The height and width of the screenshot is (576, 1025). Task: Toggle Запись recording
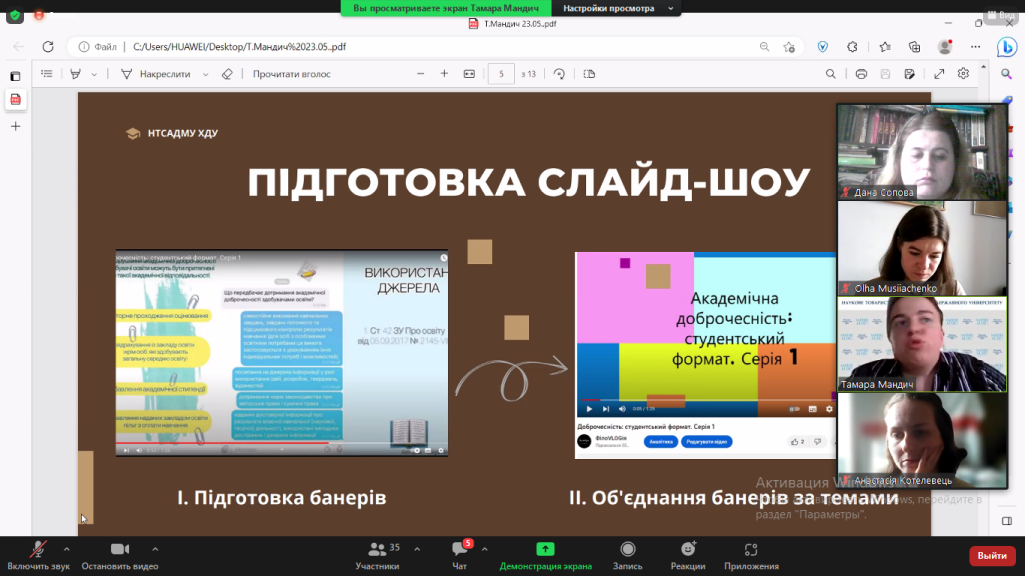tap(628, 556)
